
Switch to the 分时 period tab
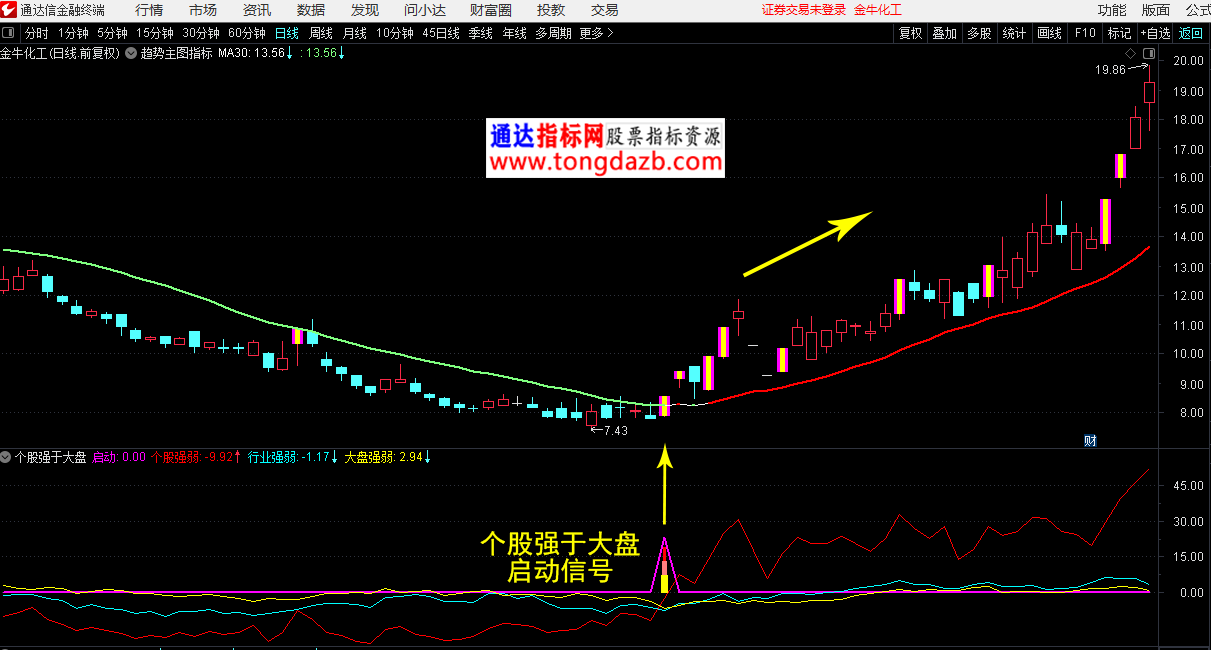click(x=37, y=33)
